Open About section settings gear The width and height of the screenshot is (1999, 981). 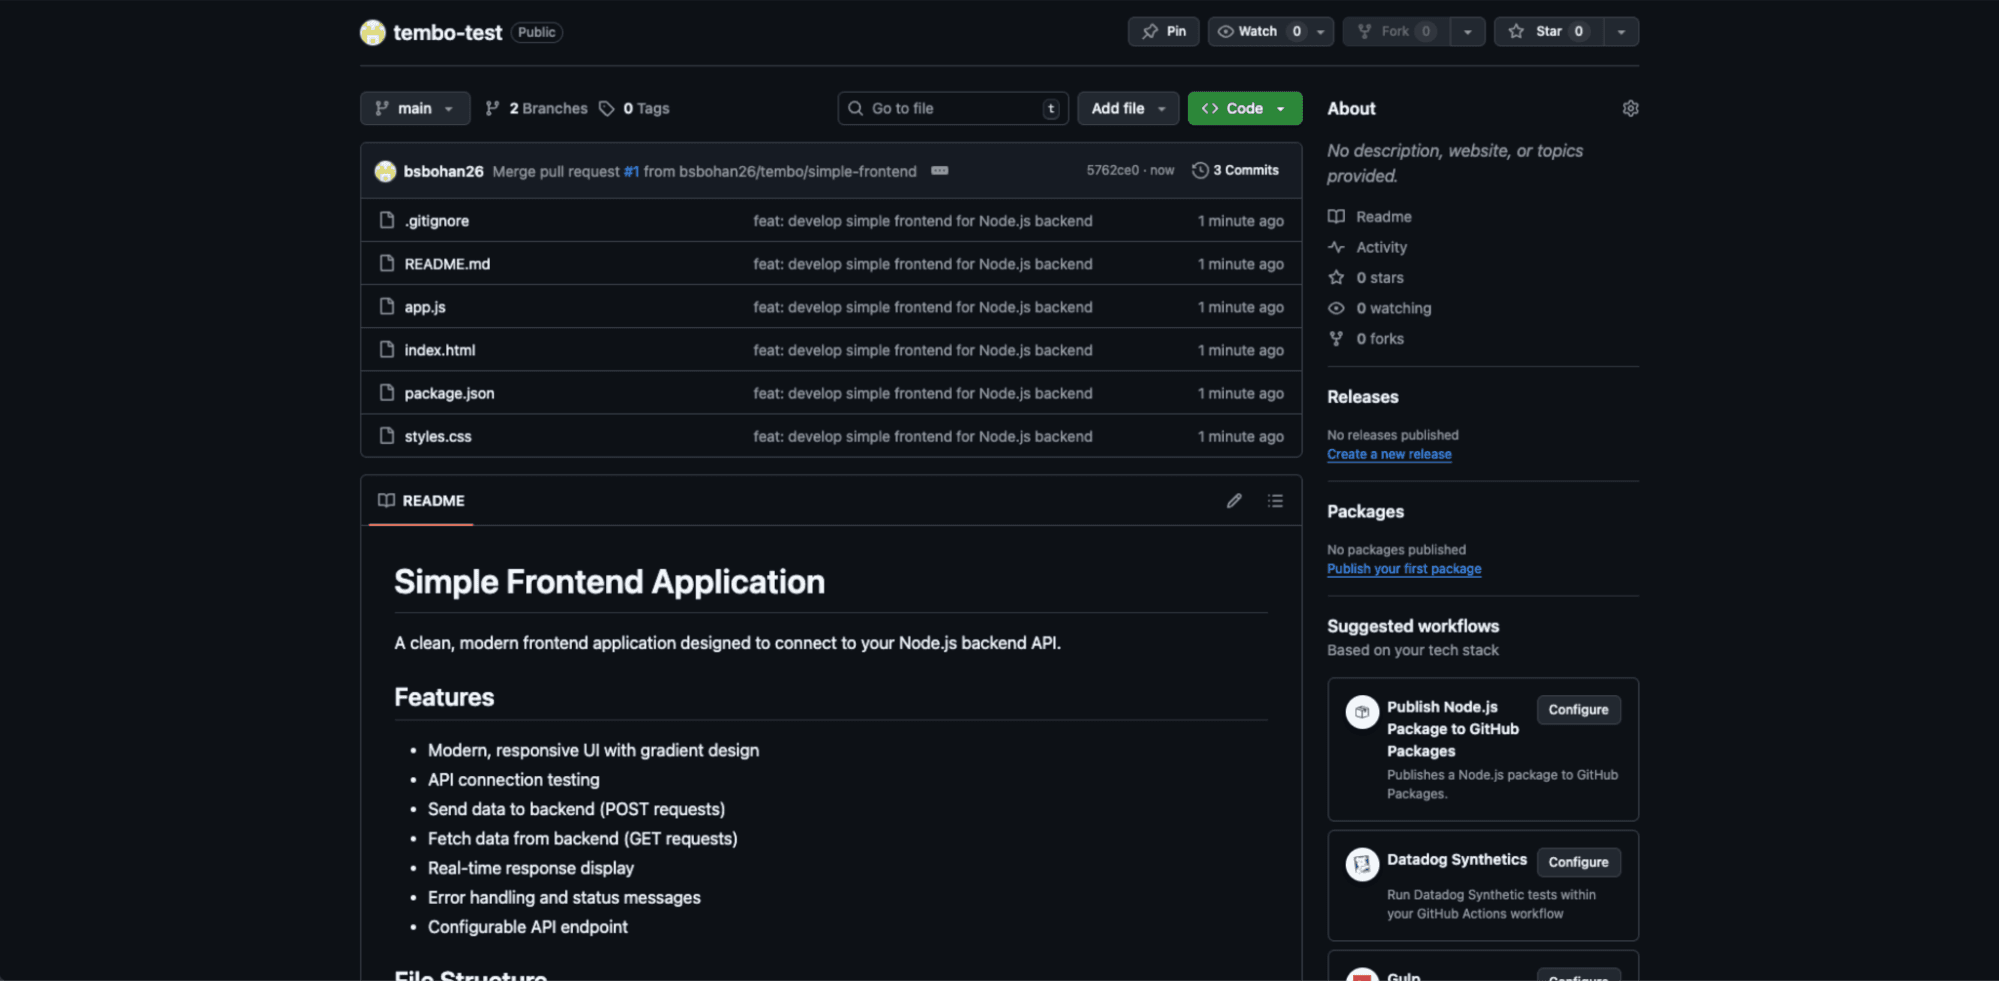tap(1630, 108)
